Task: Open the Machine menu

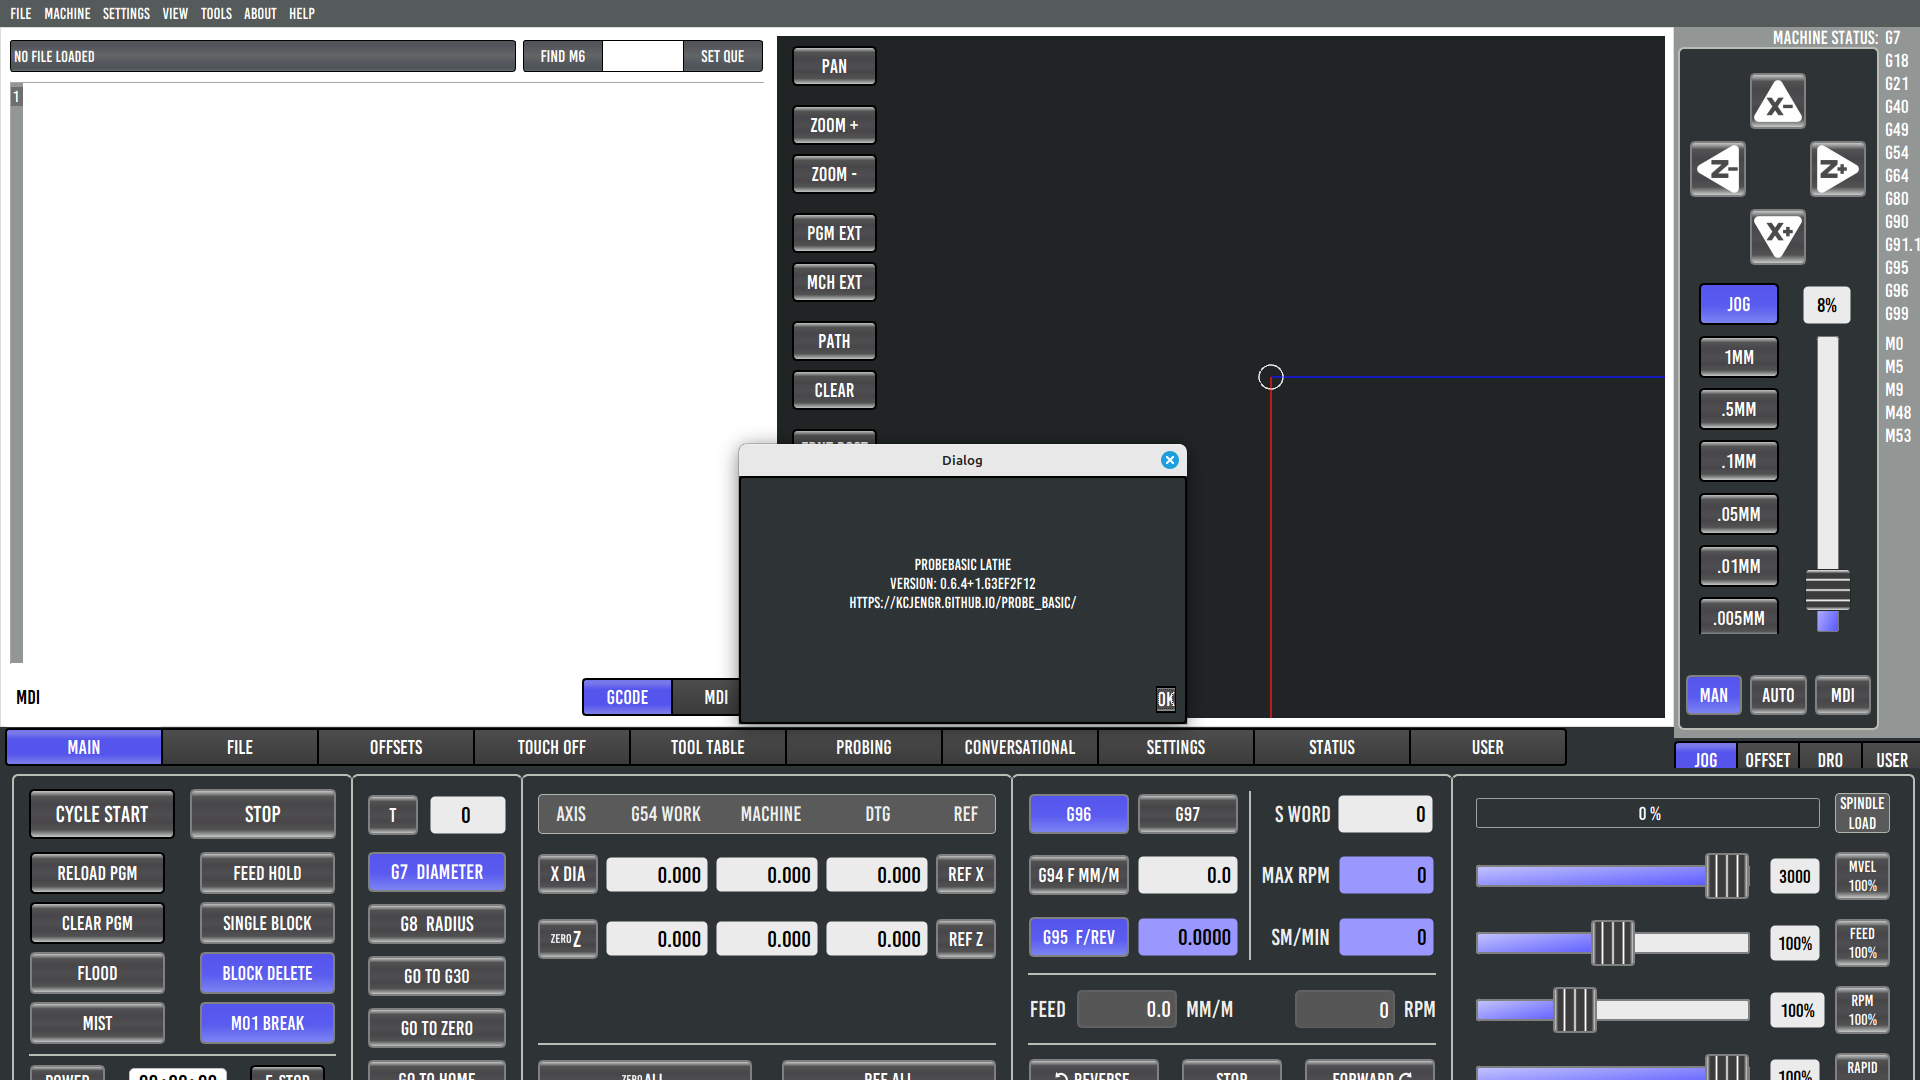Action: coord(67,13)
